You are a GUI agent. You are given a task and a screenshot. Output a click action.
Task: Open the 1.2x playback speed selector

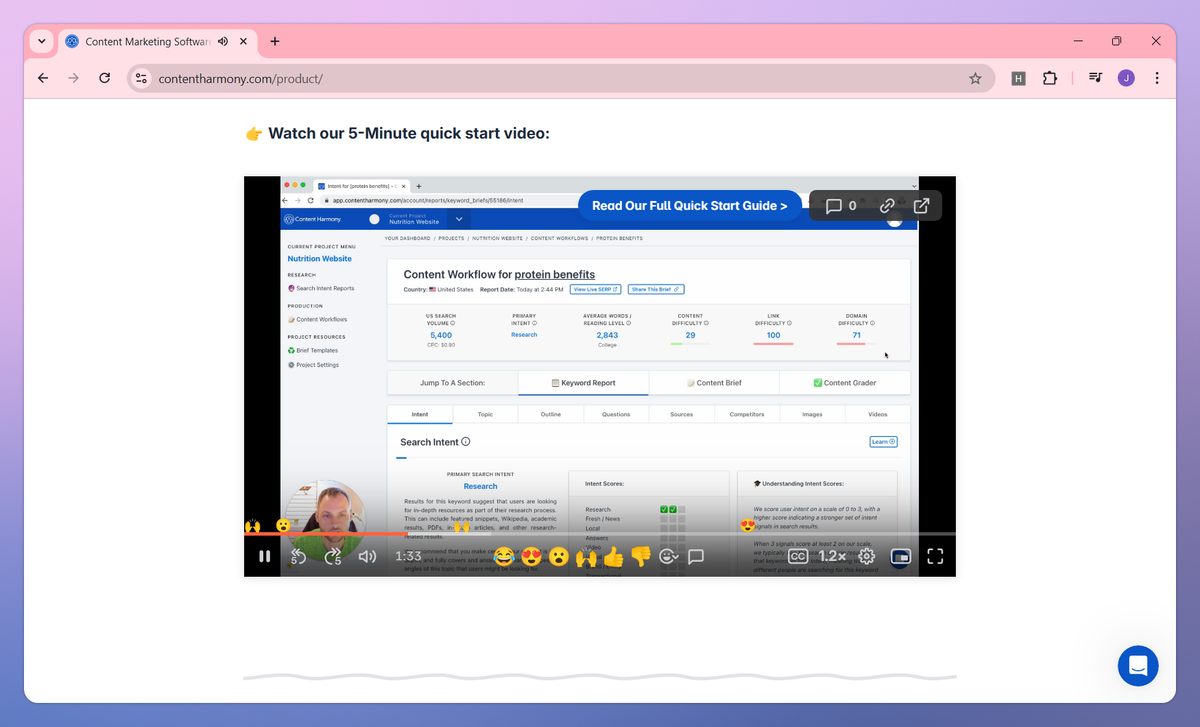point(831,556)
